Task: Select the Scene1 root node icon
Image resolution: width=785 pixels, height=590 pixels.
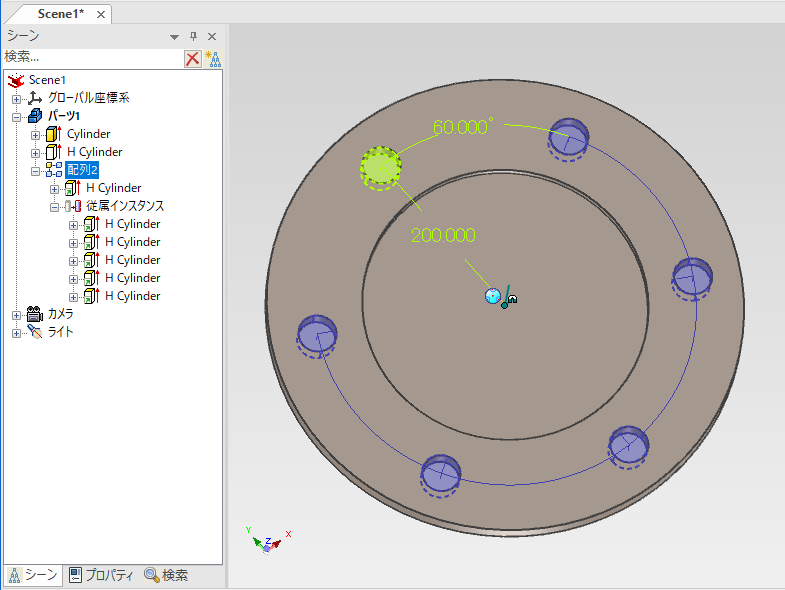Action: (x=16, y=80)
